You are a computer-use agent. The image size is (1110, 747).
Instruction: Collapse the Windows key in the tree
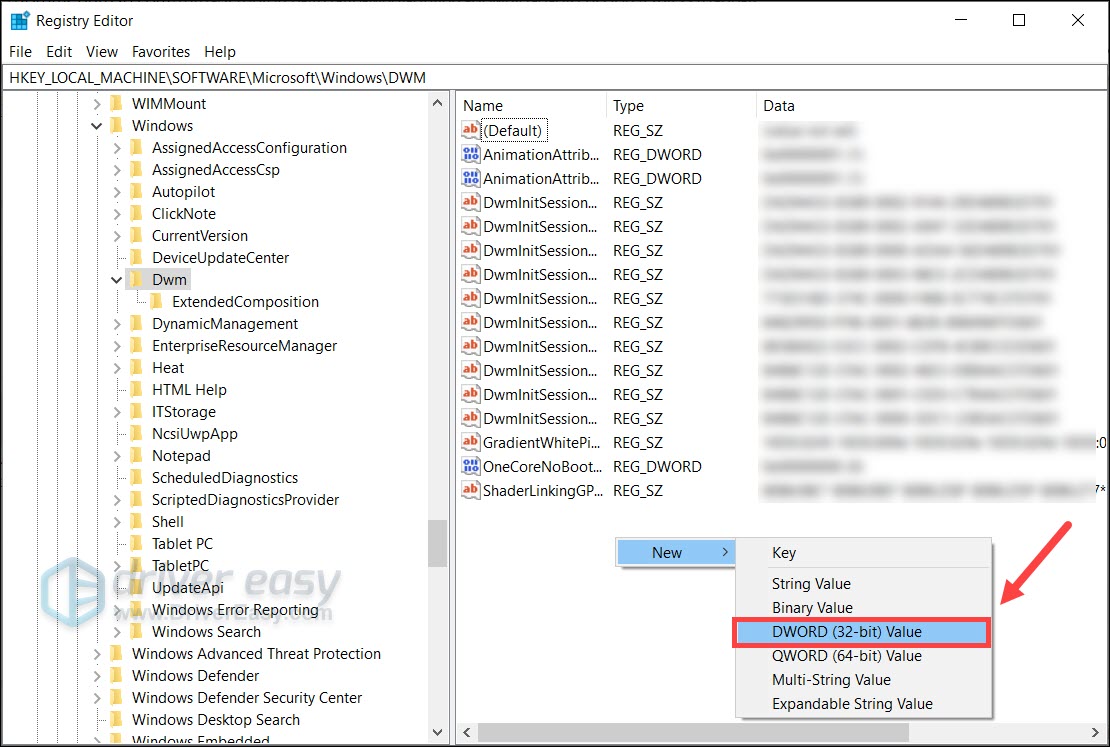(97, 126)
